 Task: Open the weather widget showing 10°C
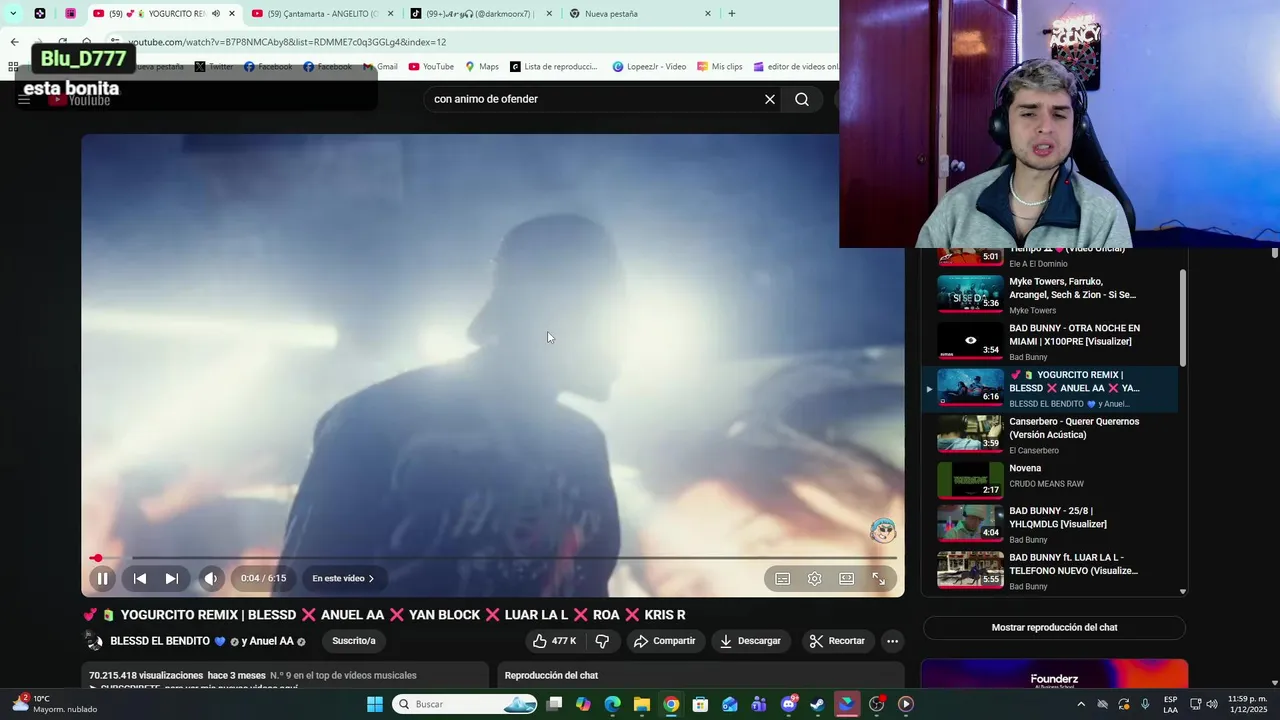pyautogui.click(x=55, y=704)
